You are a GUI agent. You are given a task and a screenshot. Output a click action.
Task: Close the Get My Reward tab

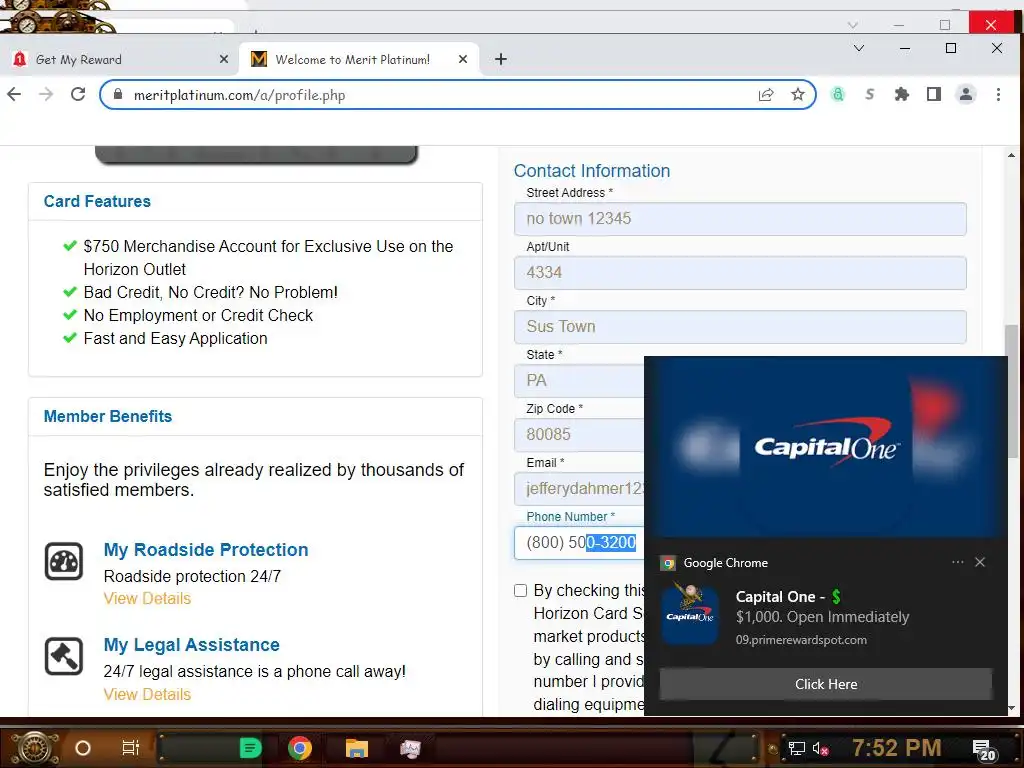tap(224, 59)
